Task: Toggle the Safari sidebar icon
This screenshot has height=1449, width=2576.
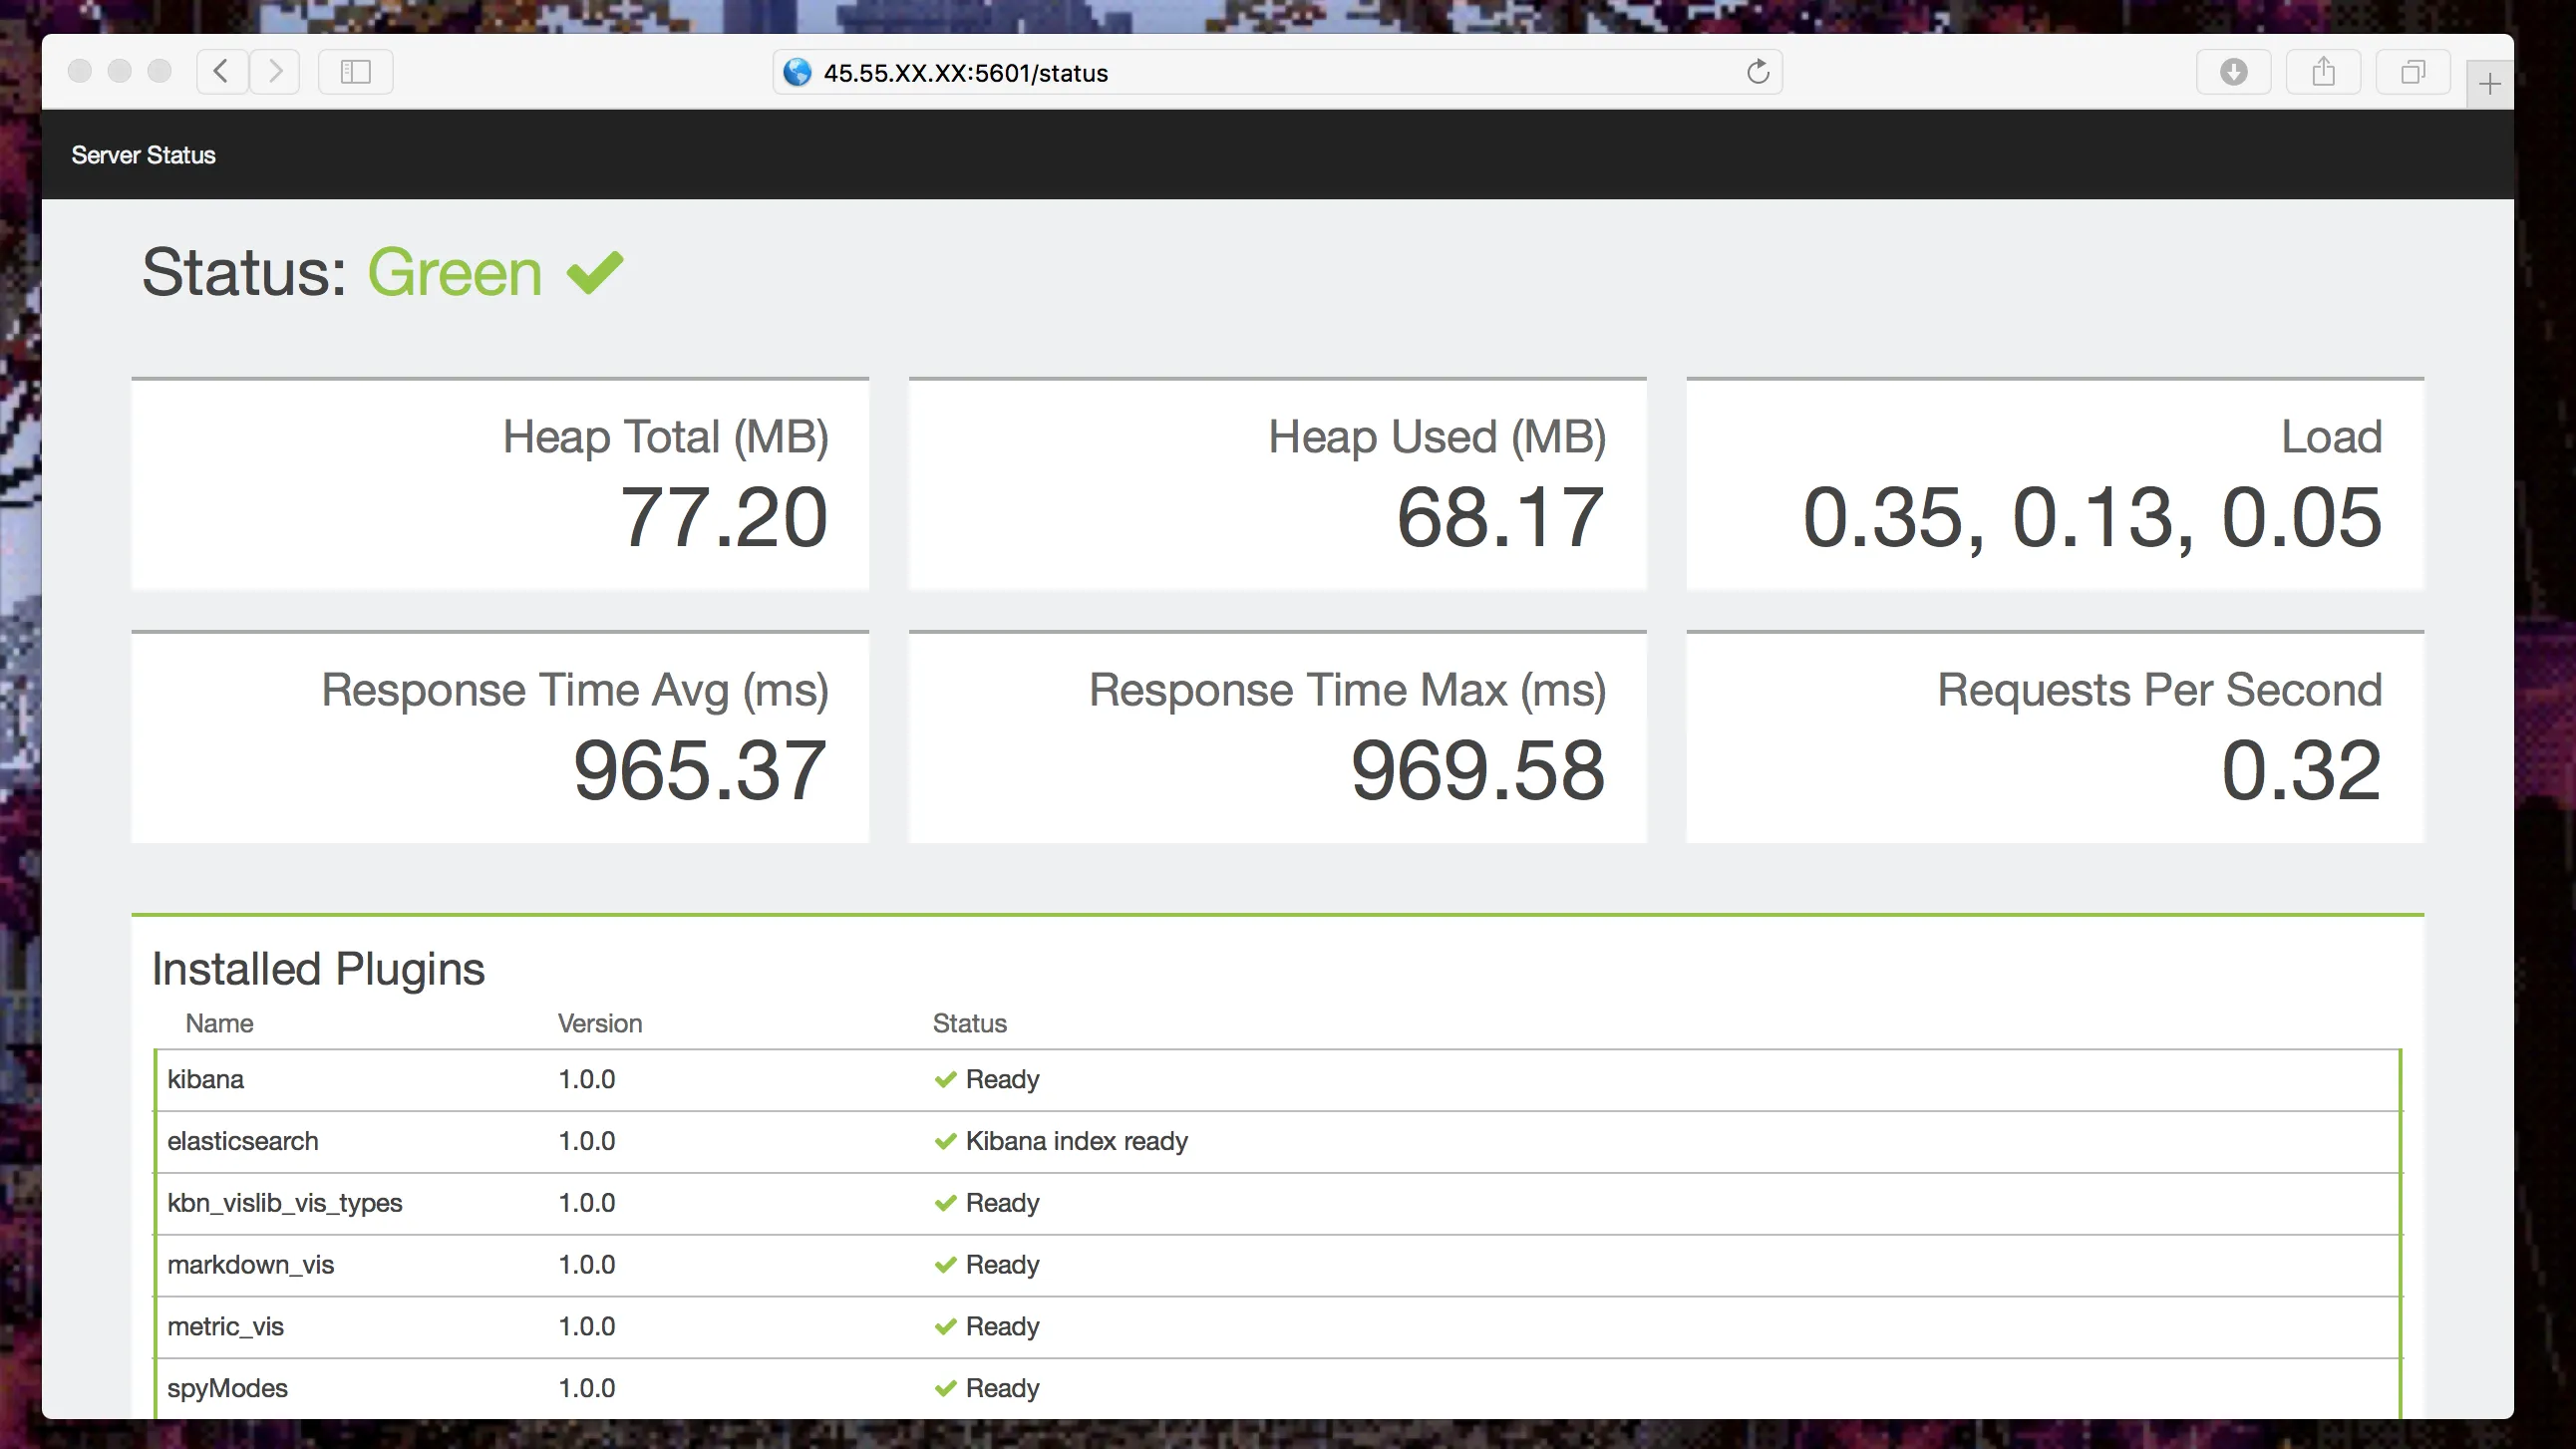Action: point(355,72)
